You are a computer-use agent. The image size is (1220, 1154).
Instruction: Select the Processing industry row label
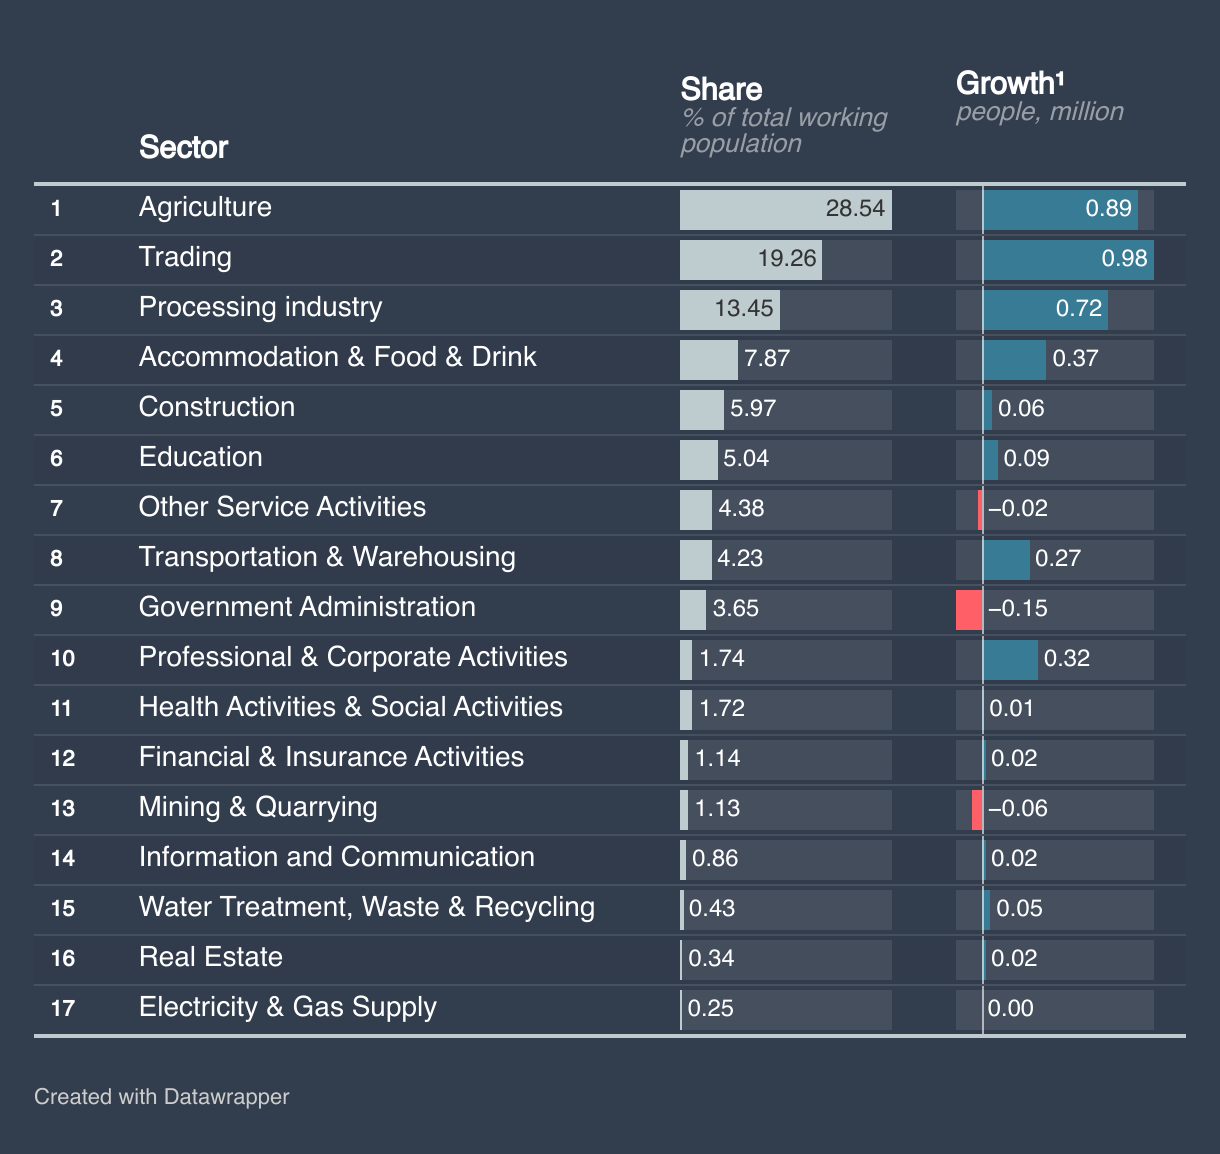260,307
